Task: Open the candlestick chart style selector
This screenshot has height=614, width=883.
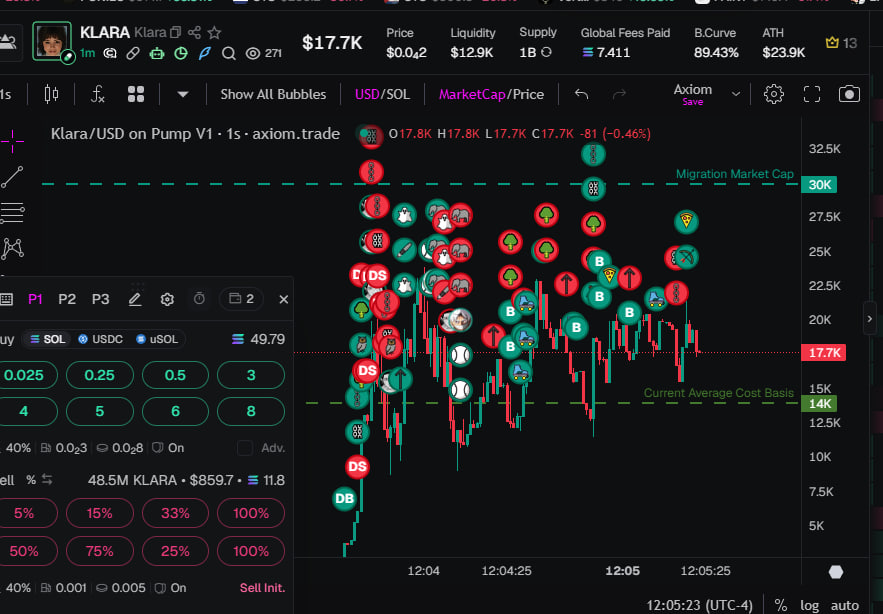Action: [x=51, y=94]
